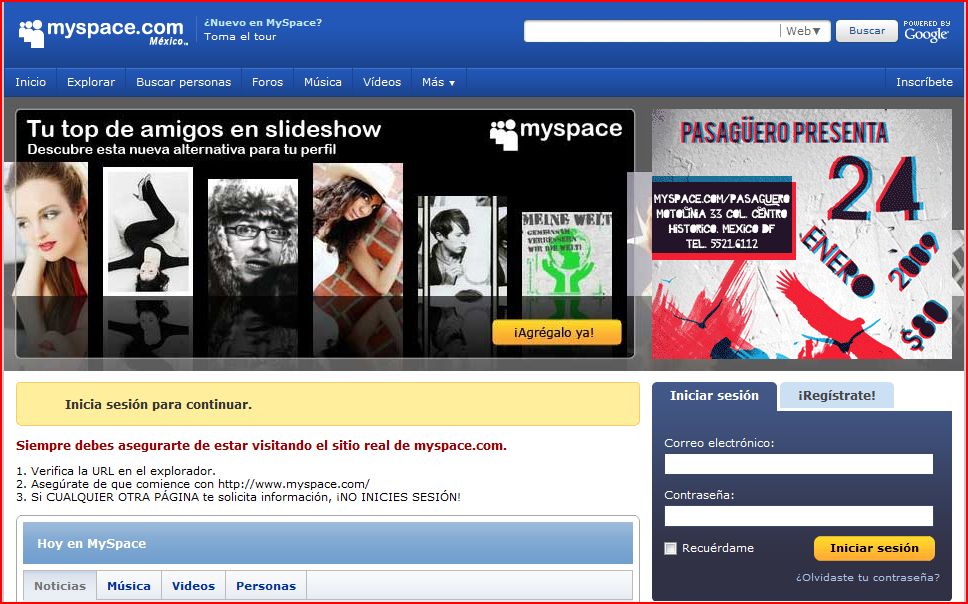Click the Pasagüero Presenta event poster
The width and height of the screenshot is (968, 604).
pos(802,234)
